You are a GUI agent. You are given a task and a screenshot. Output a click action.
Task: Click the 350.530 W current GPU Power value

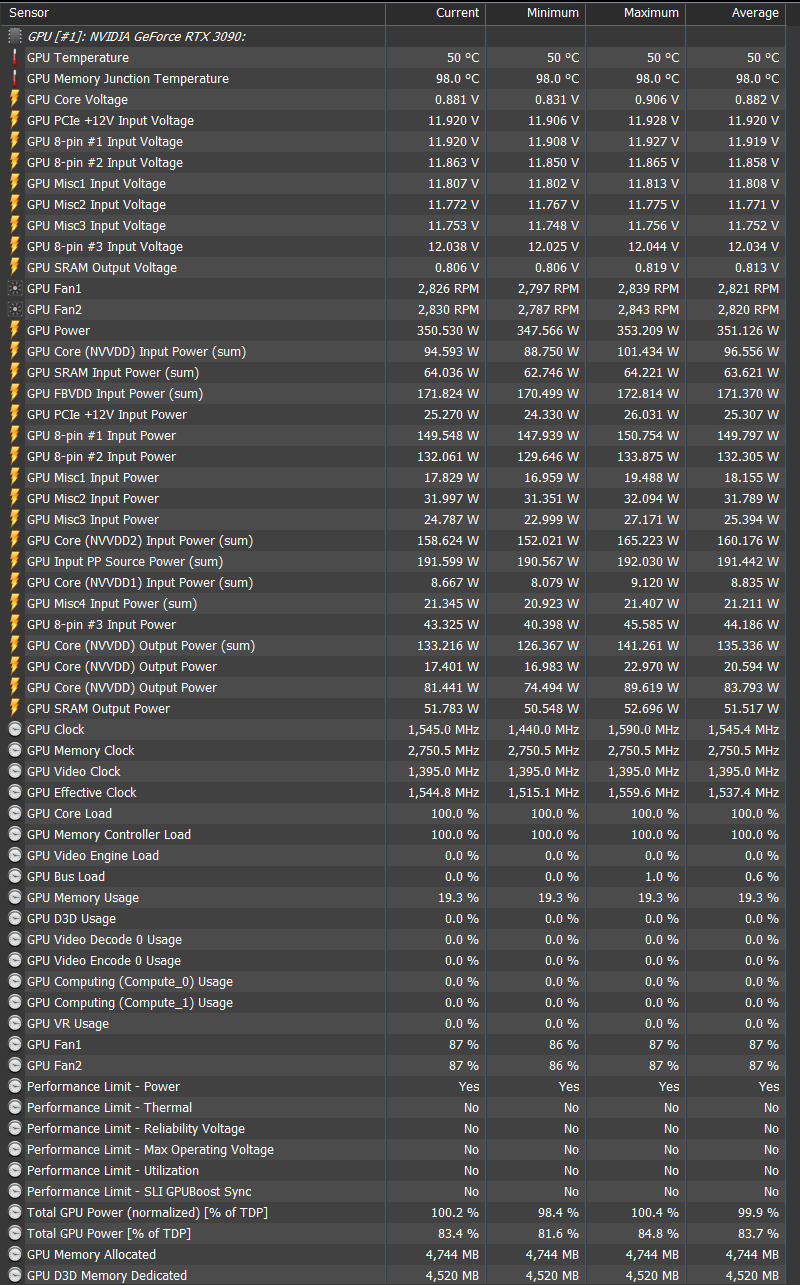click(x=448, y=330)
